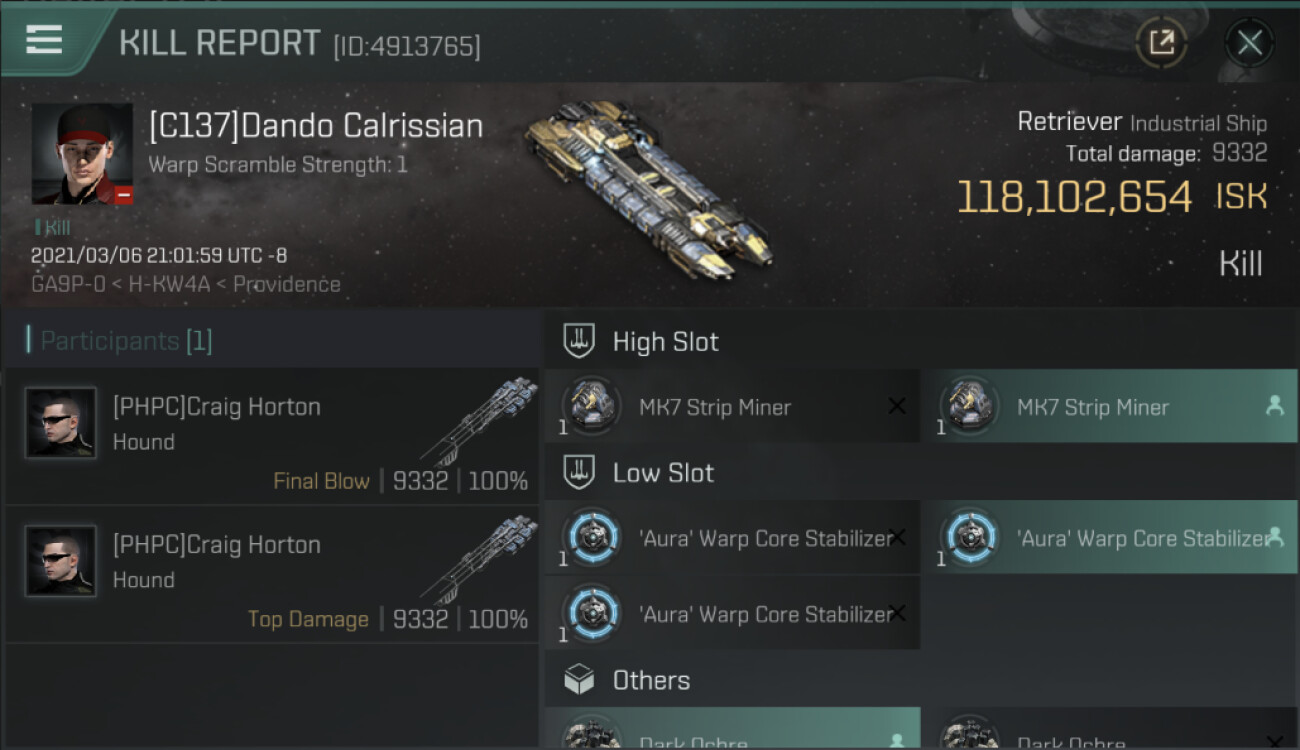Click the Others cube icon

click(x=580, y=680)
